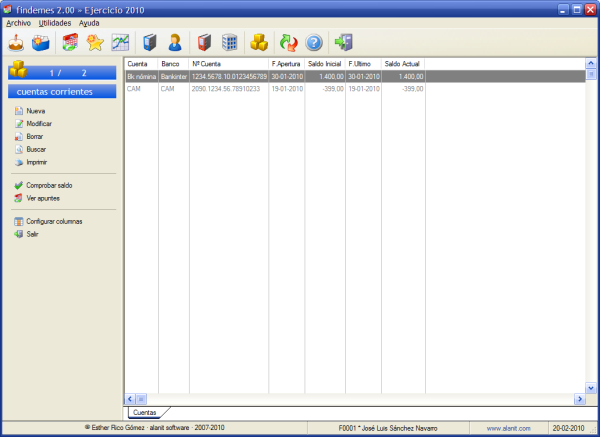Click the www.alanit.com link
Screen dimensions: 600x437
coord(507,427)
